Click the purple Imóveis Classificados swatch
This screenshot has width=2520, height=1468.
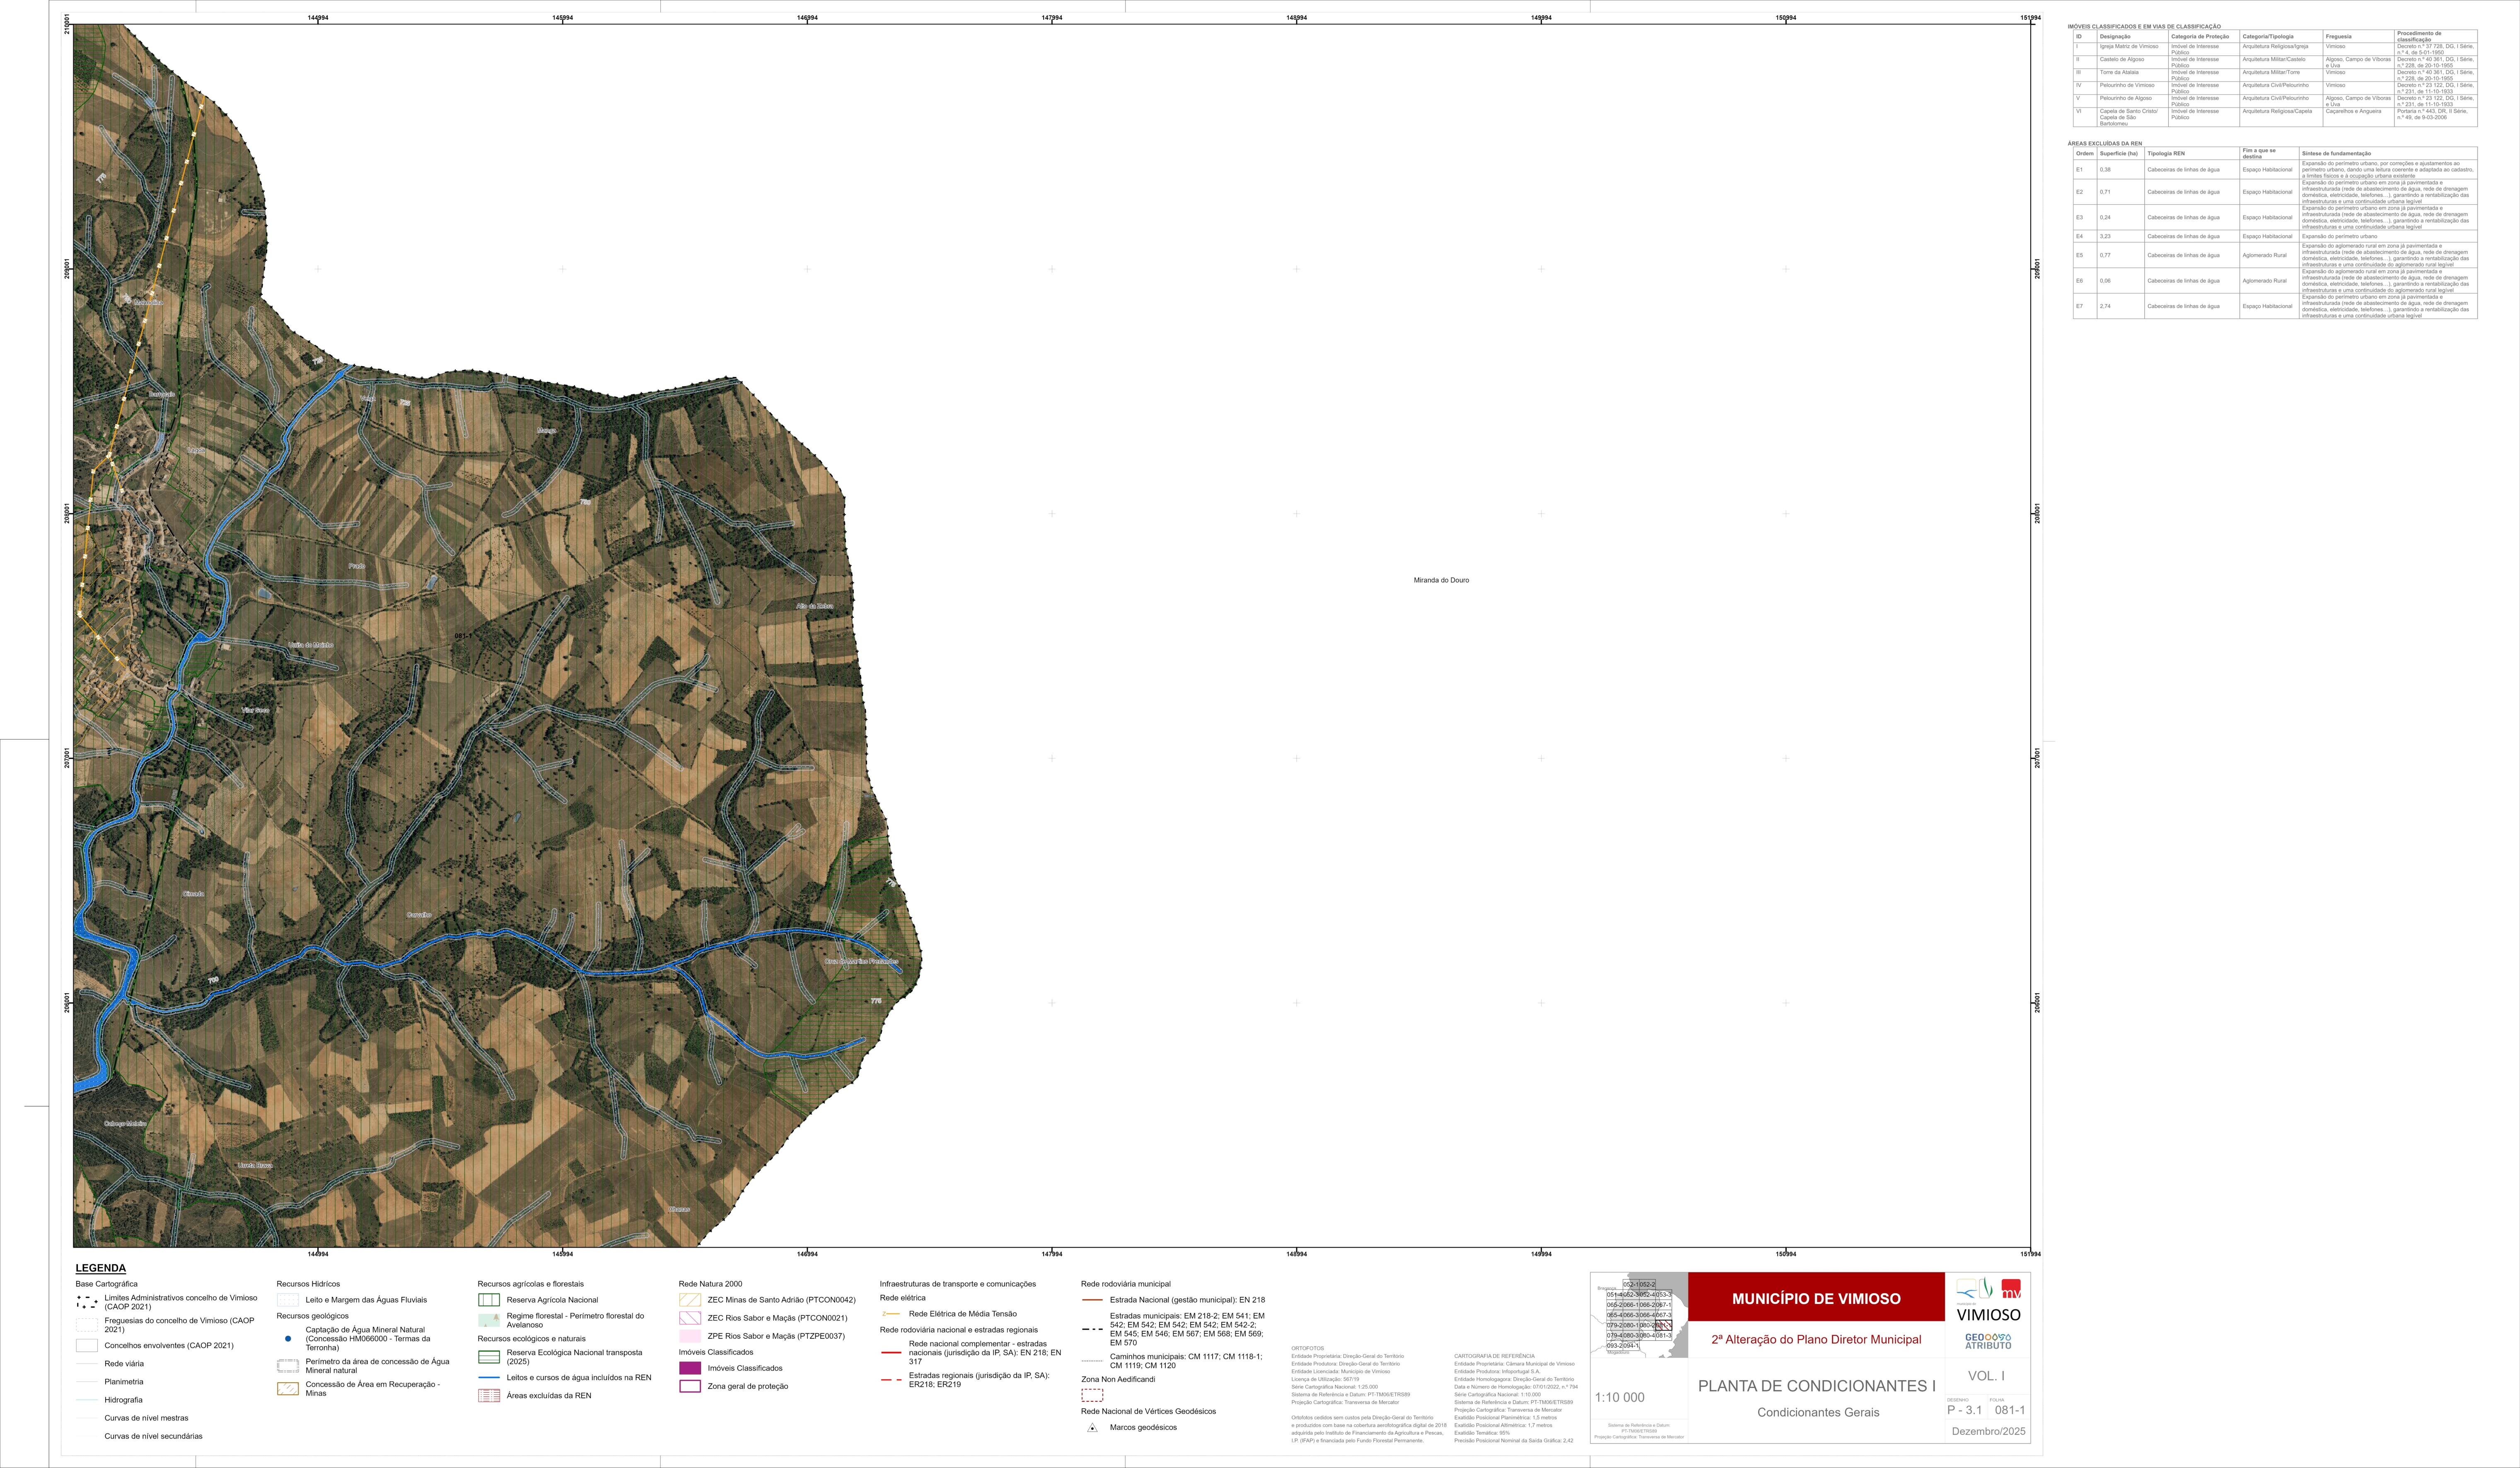coord(690,1368)
